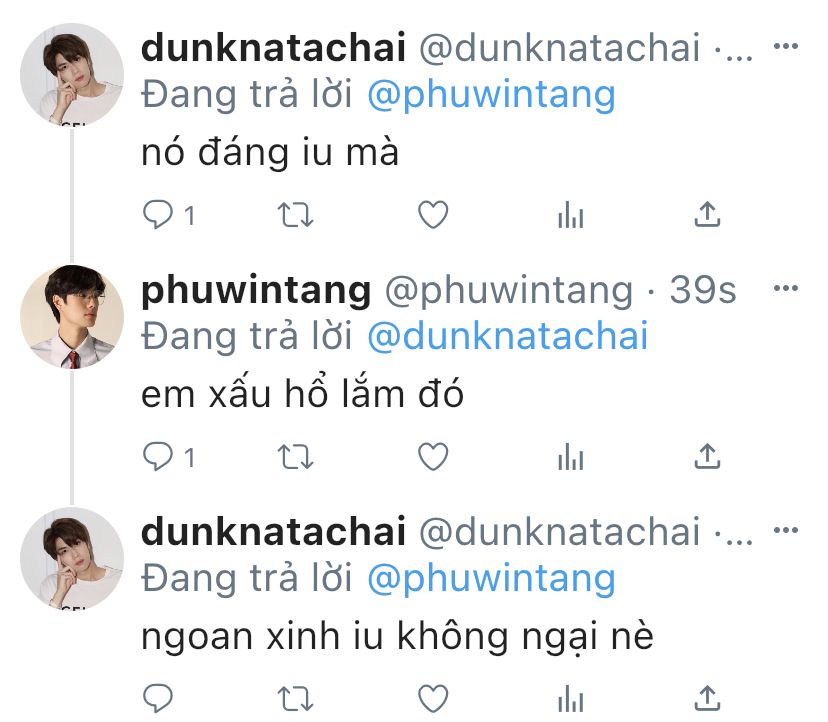The image size is (828, 722).
Task: Retweet the "em xấu hổ lắm đó" tweet
Action: [x=296, y=457]
